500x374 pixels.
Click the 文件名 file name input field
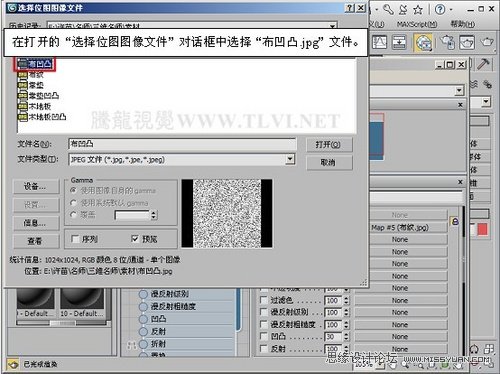pos(182,144)
